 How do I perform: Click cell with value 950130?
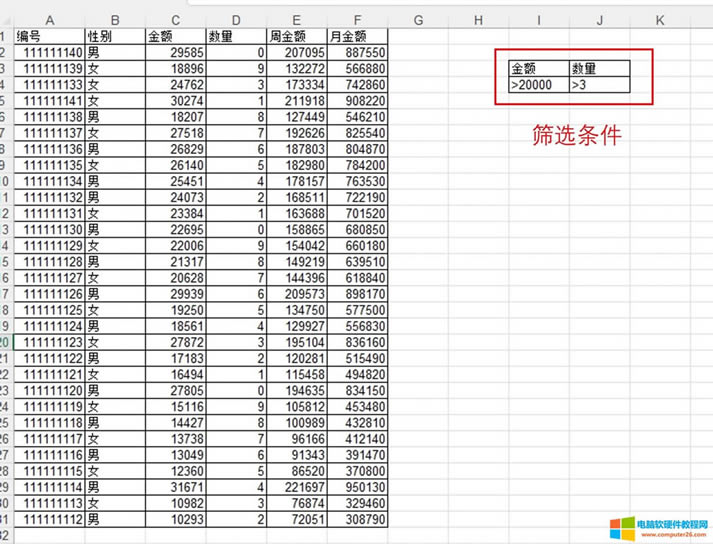pos(357,487)
